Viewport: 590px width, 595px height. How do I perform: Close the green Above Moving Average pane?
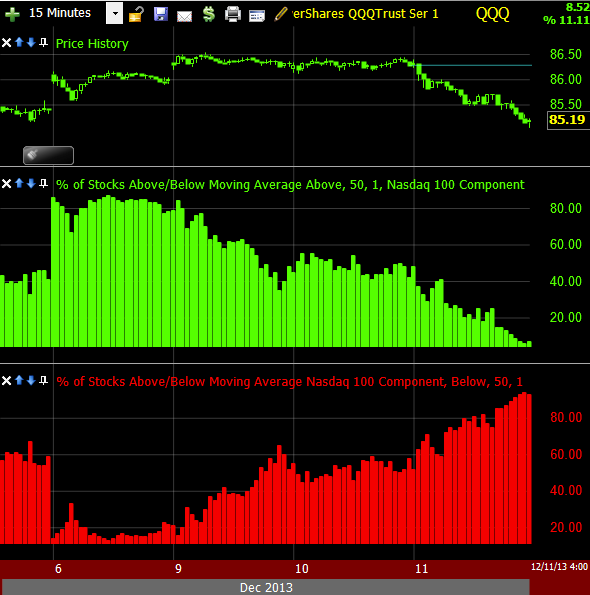click(x=6, y=184)
